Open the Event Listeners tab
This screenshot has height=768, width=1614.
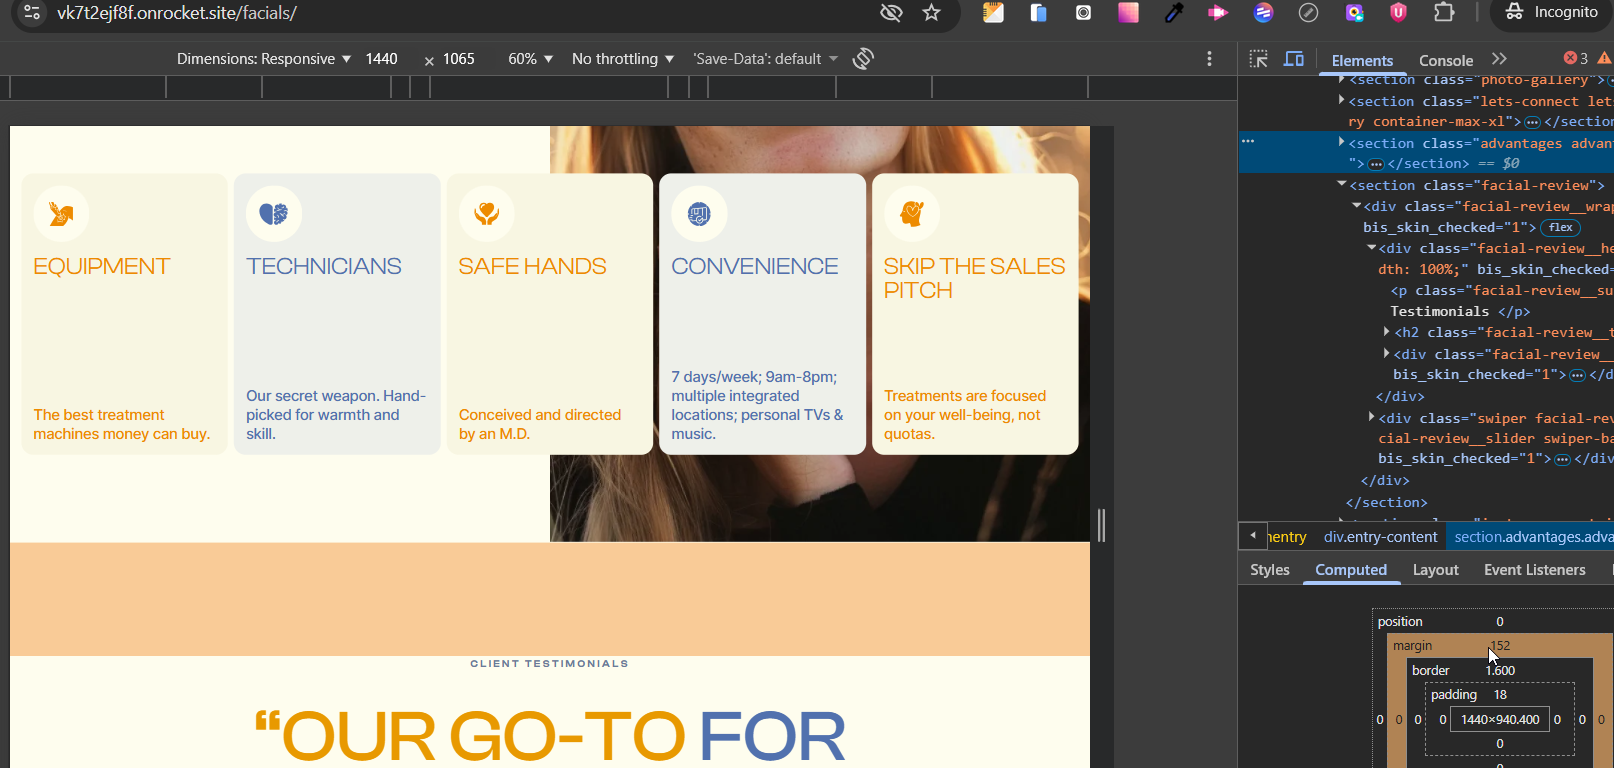point(1534,570)
